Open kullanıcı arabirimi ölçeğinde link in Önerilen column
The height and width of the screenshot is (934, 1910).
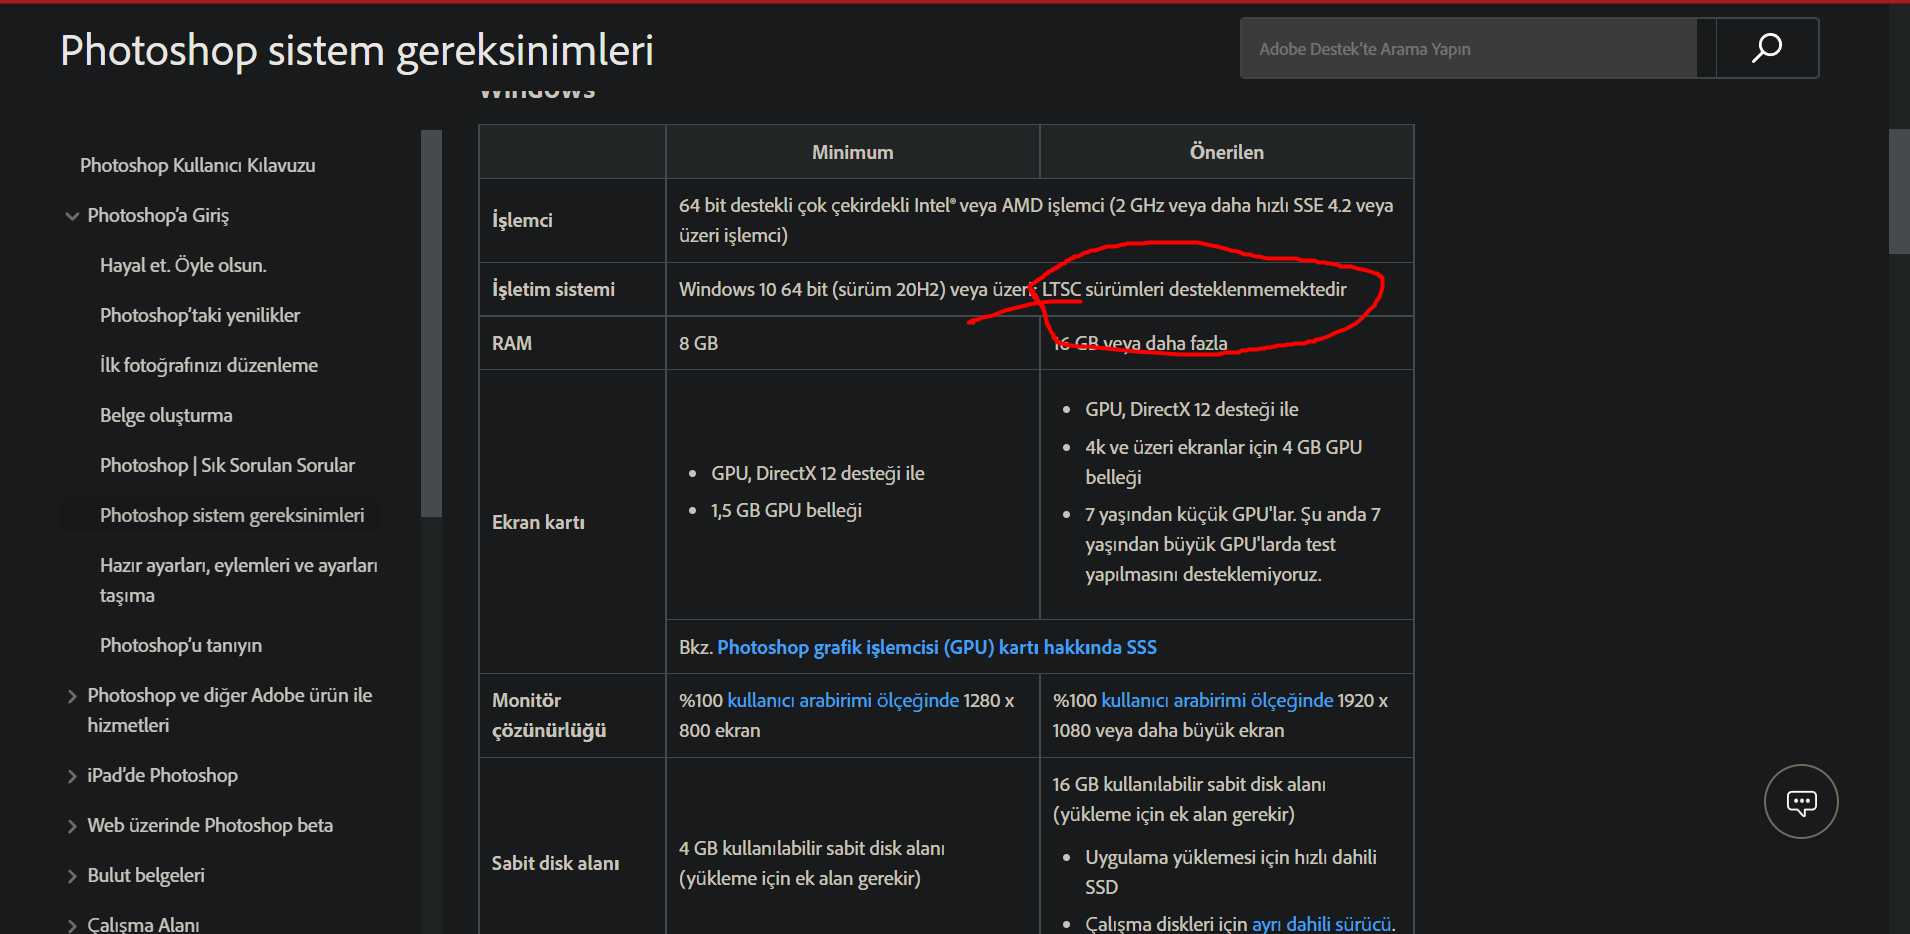(1217, 700)
